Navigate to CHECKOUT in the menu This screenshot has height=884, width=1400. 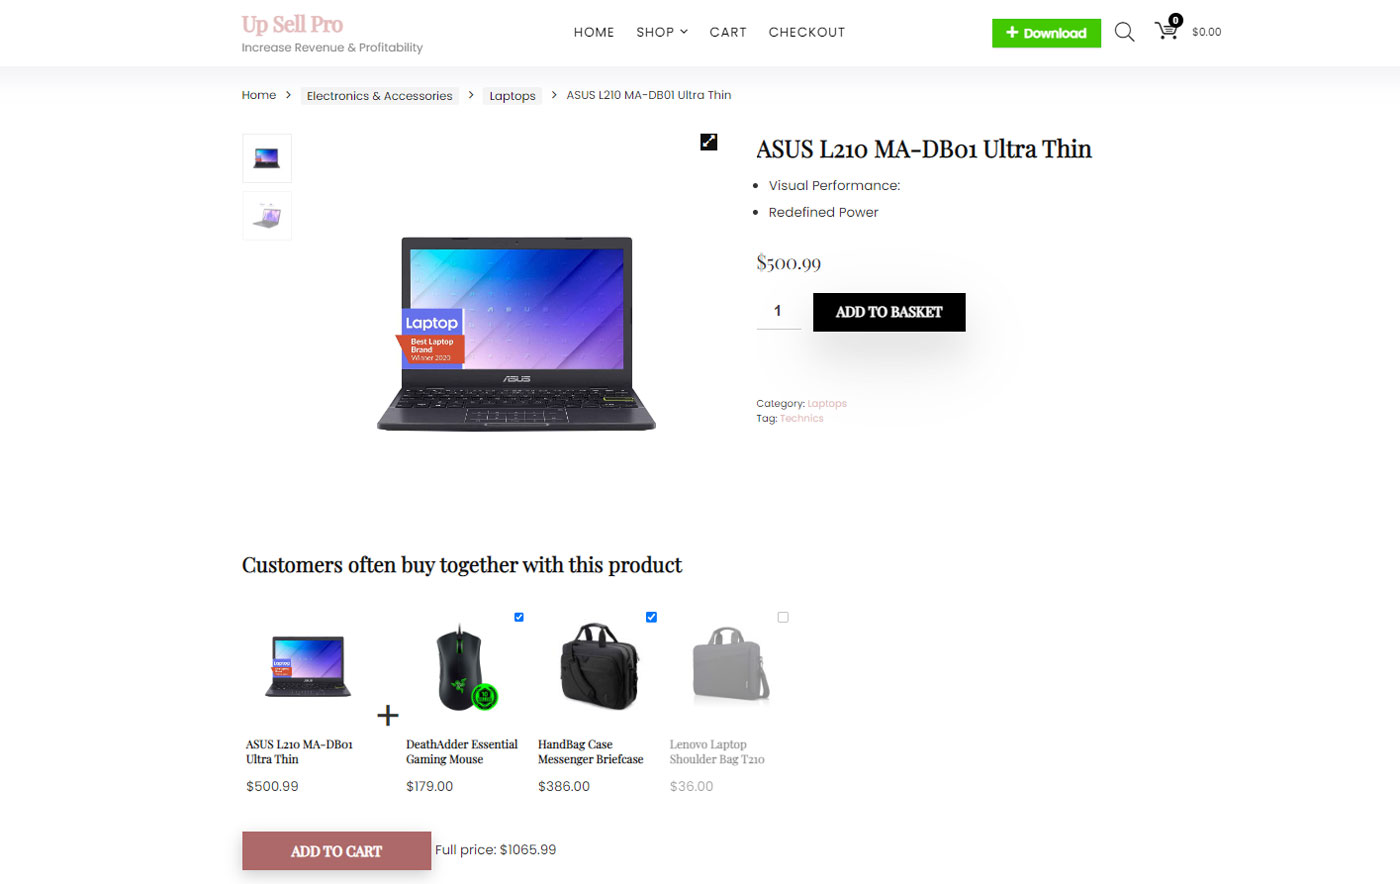807,32
